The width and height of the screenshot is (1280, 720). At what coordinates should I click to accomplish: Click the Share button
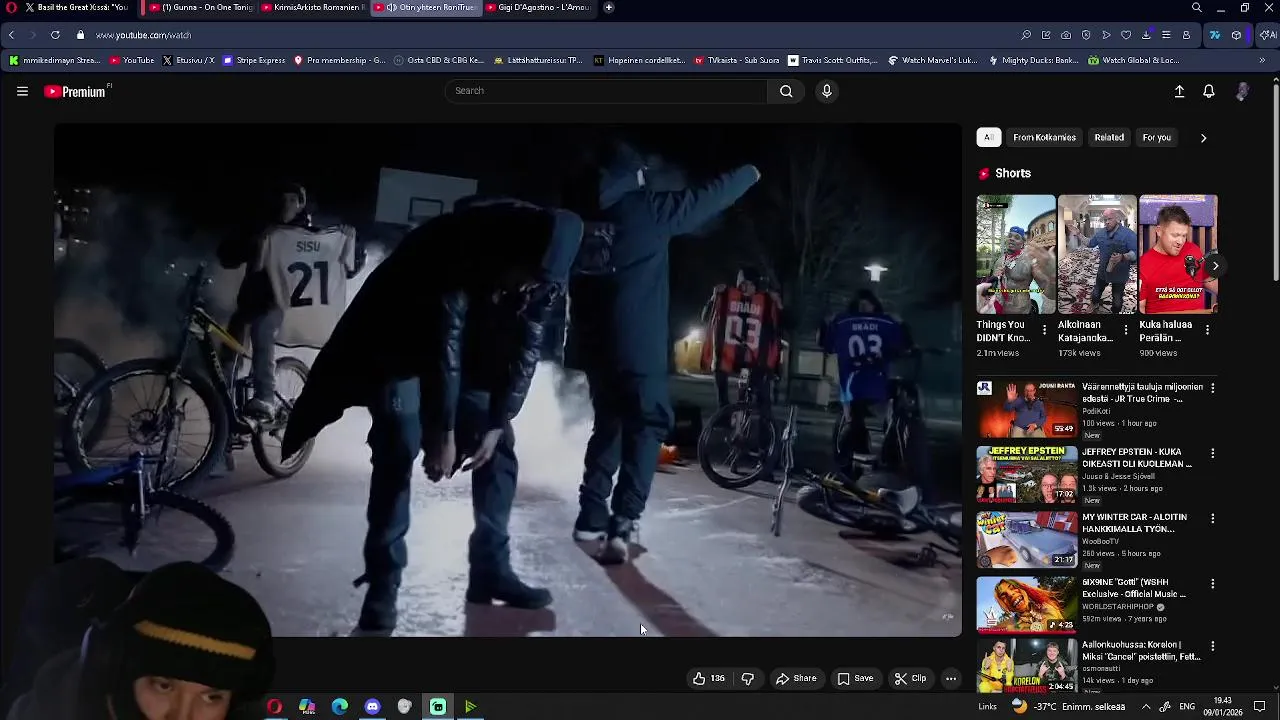[796, 678]
